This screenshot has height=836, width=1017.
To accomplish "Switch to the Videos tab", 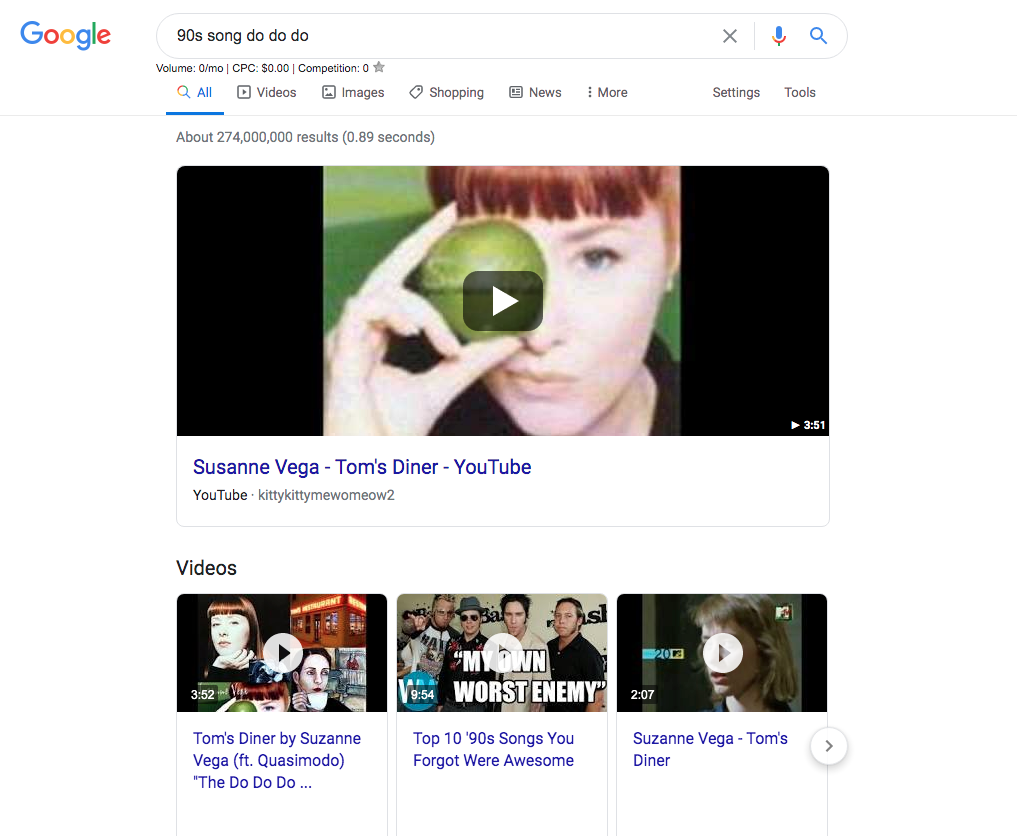I will [x=267, y=92].
